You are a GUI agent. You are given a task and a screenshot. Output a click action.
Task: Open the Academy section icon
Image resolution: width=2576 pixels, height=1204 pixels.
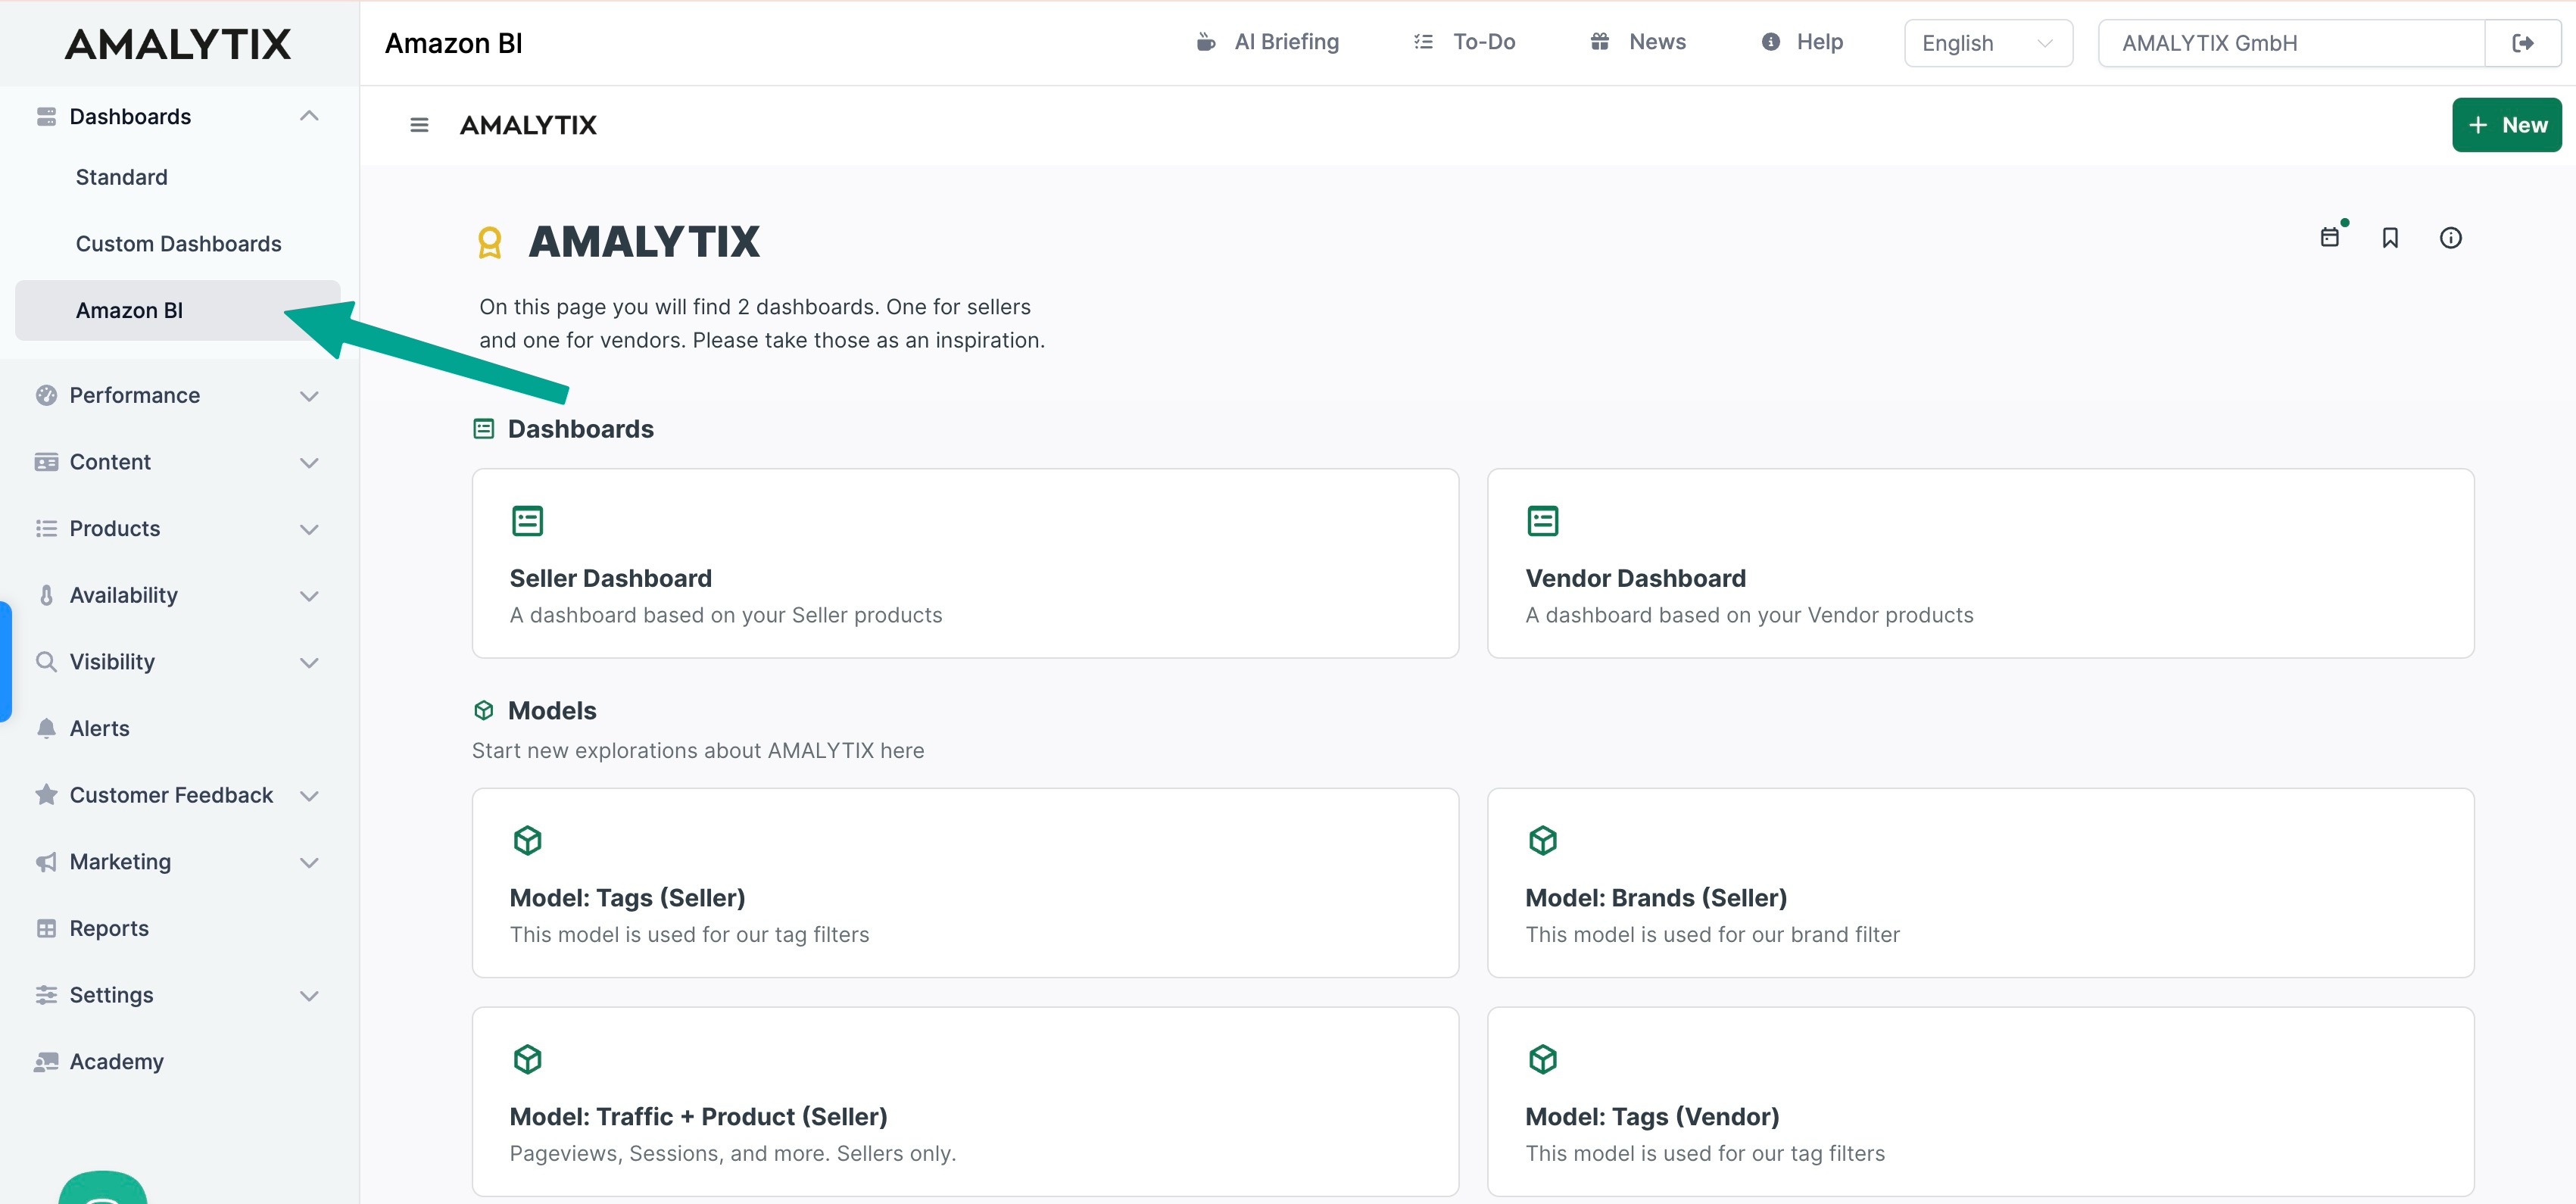[x=46, y=1061]
